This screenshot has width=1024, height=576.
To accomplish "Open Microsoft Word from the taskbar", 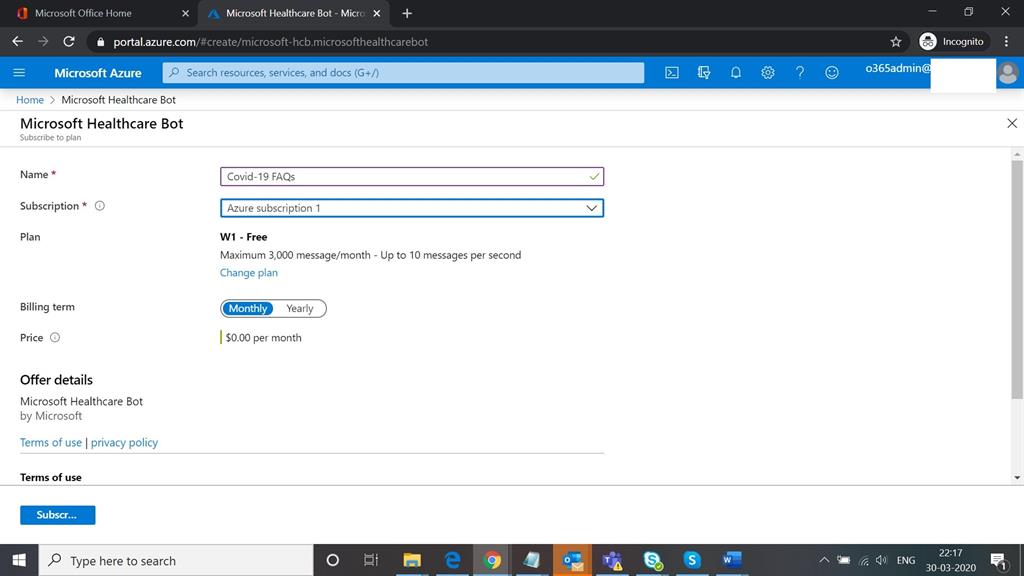I will click(x=732, y=560).
